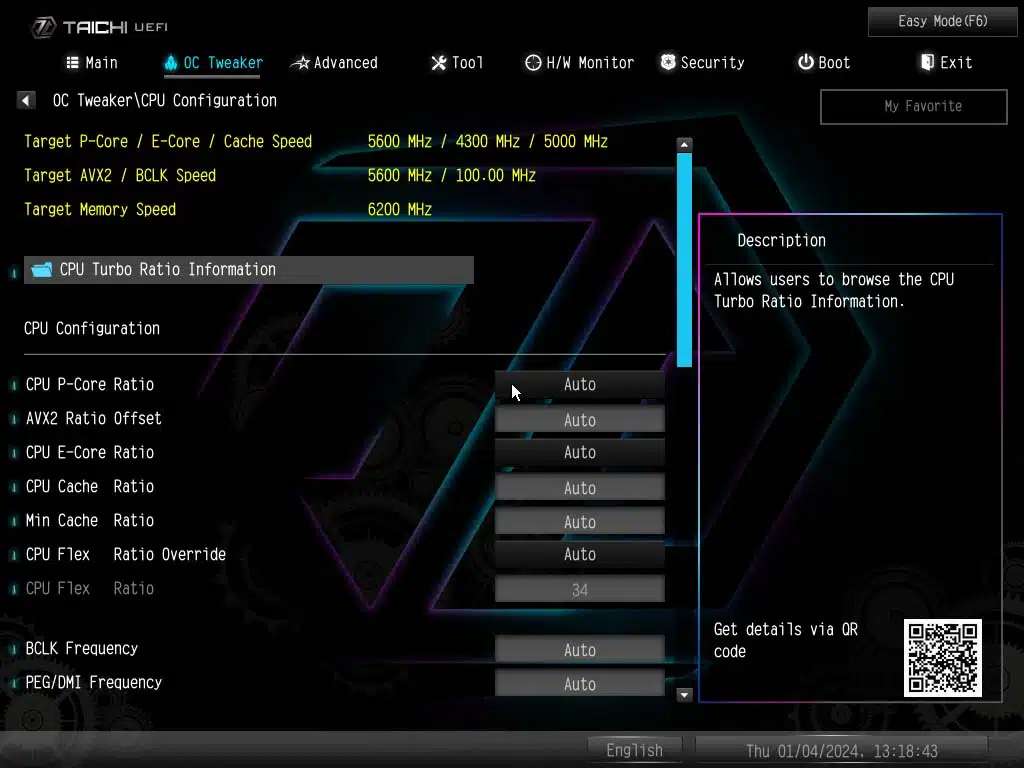
Task: Click the Easy Mode(F6) button
Action: [942, 21]
